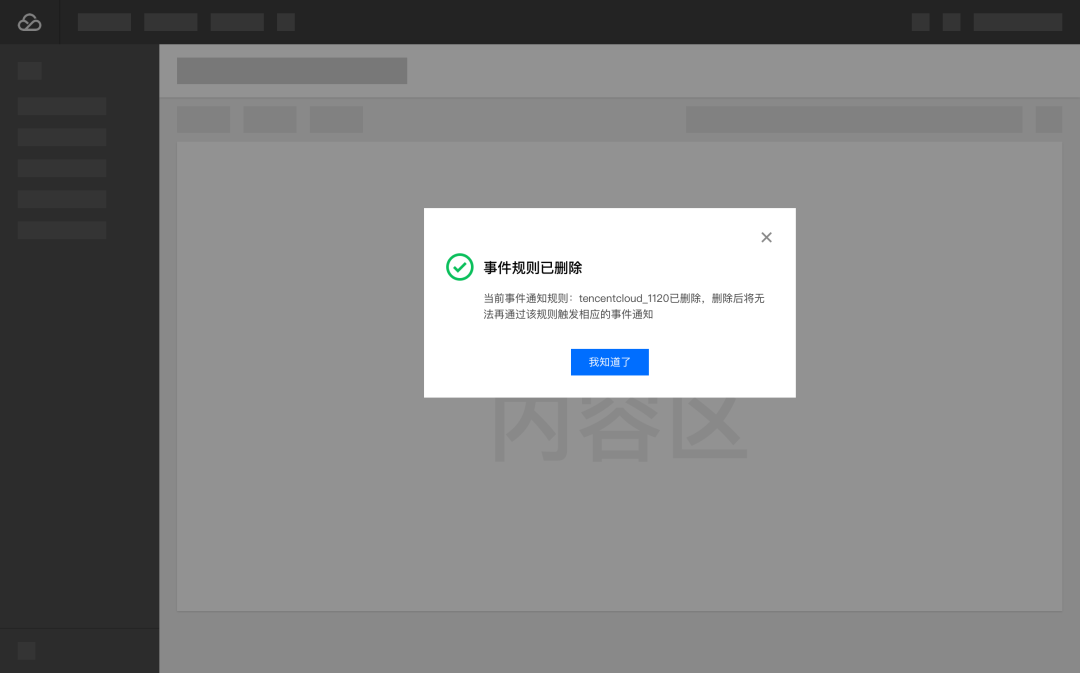Click the page title placeholder bar
This screenshot has width=1080, height=673.
pos(291,70)
